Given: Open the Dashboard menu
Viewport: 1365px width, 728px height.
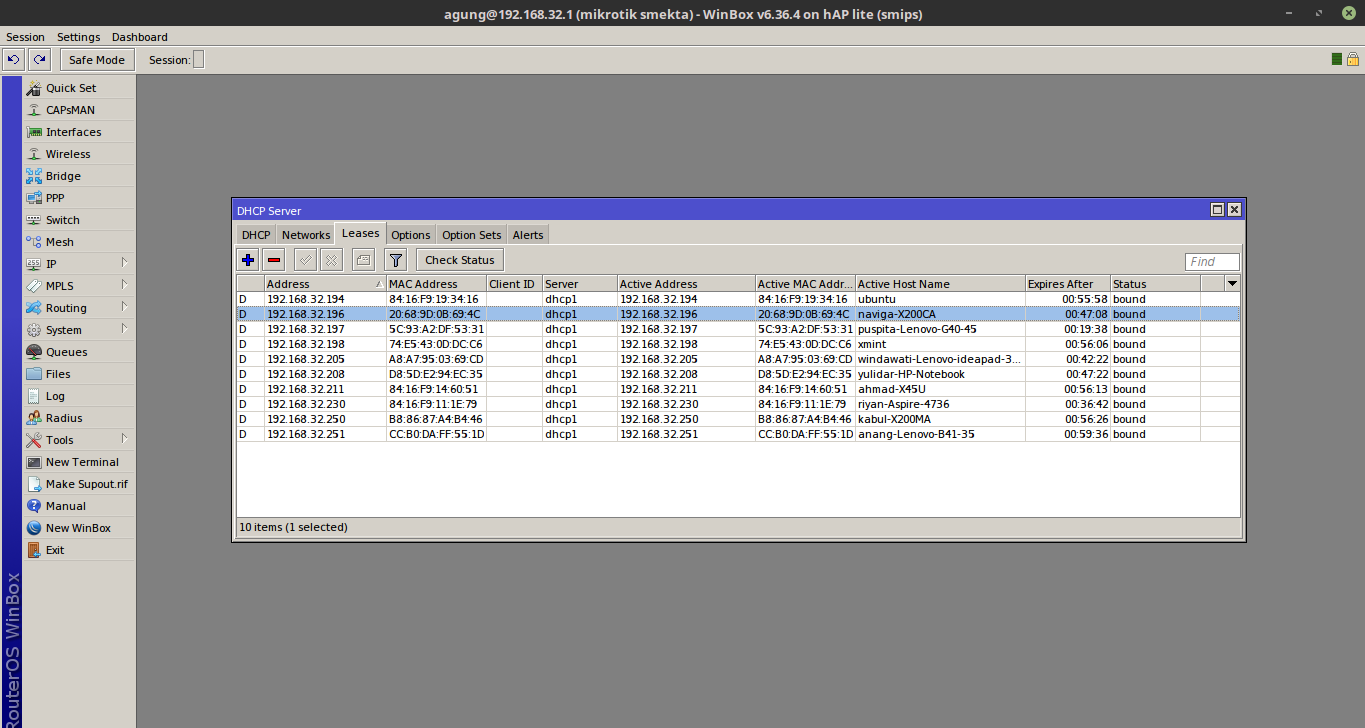Looking at the screenshot, I should (x=140, y=37).
